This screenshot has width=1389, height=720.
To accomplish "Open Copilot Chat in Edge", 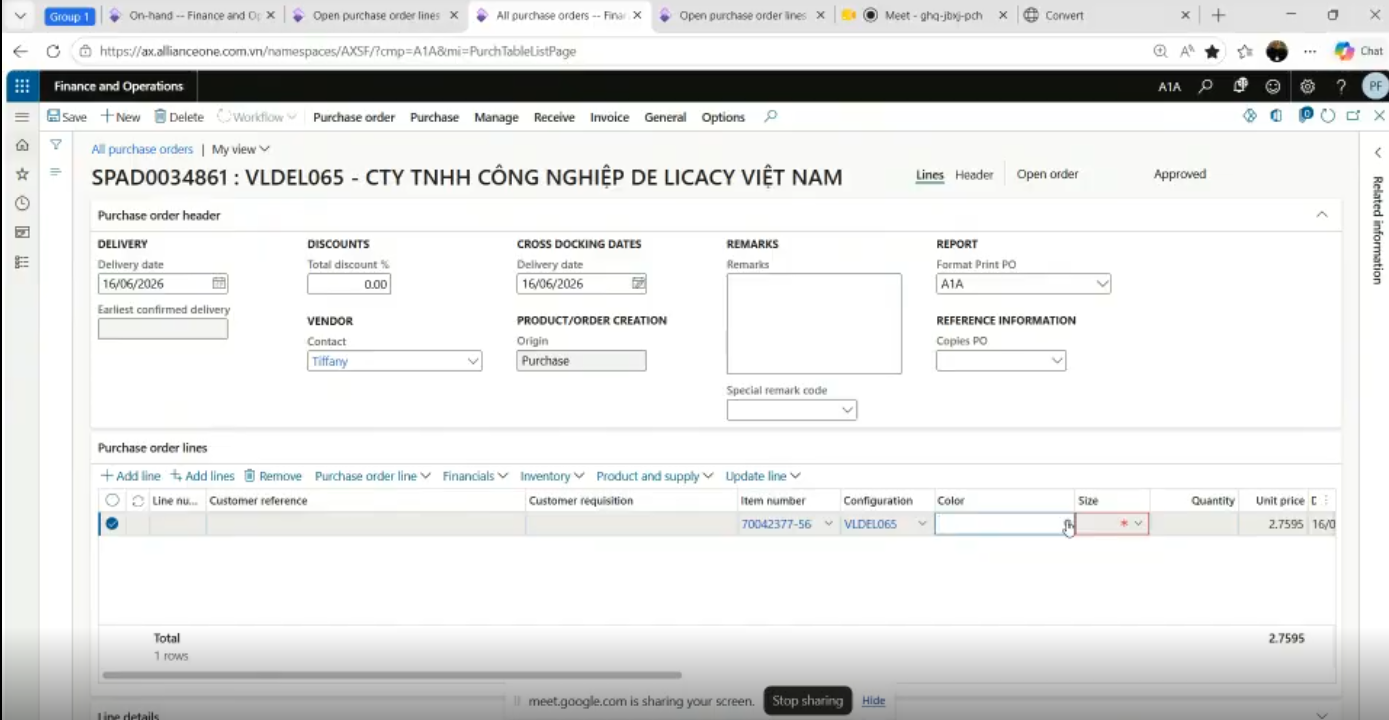I will click(1358, 51).
